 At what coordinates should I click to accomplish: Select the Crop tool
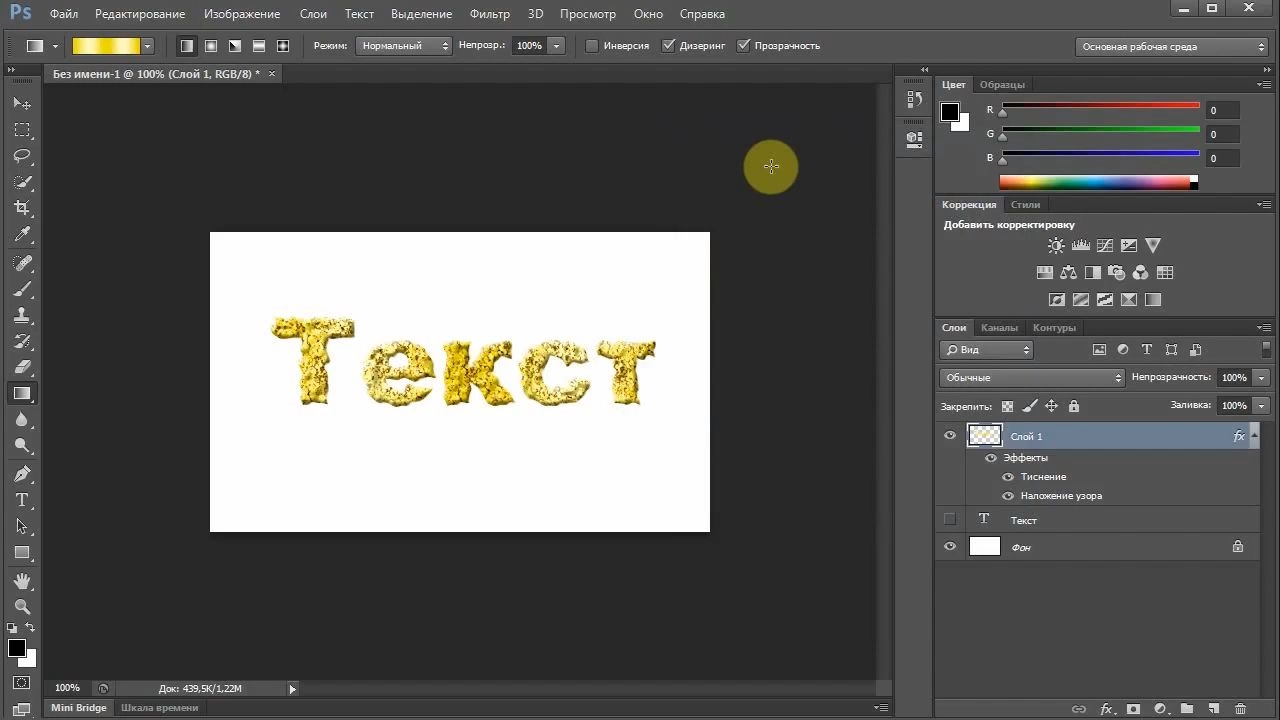[x=22, y=208]
